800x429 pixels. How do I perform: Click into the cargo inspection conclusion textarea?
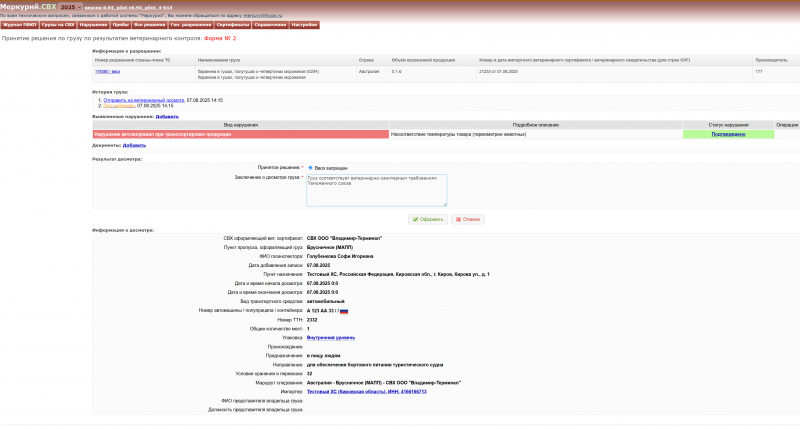click(x=377, y=190)
